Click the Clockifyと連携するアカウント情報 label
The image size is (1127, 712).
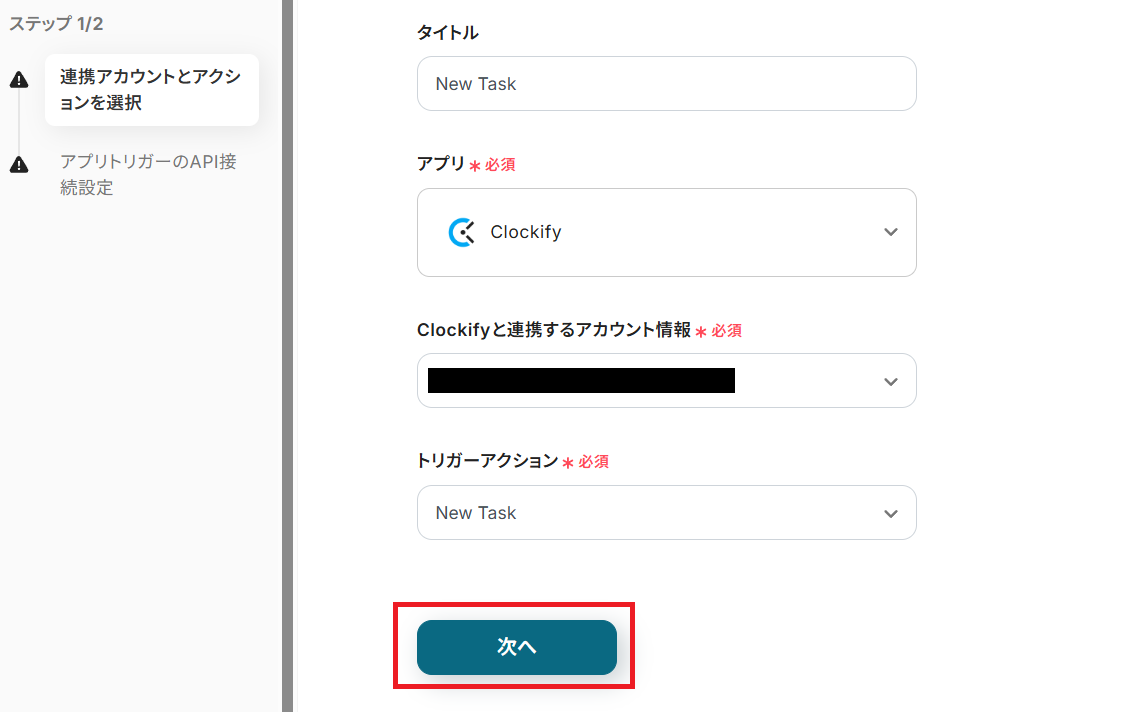pos(553,330)
